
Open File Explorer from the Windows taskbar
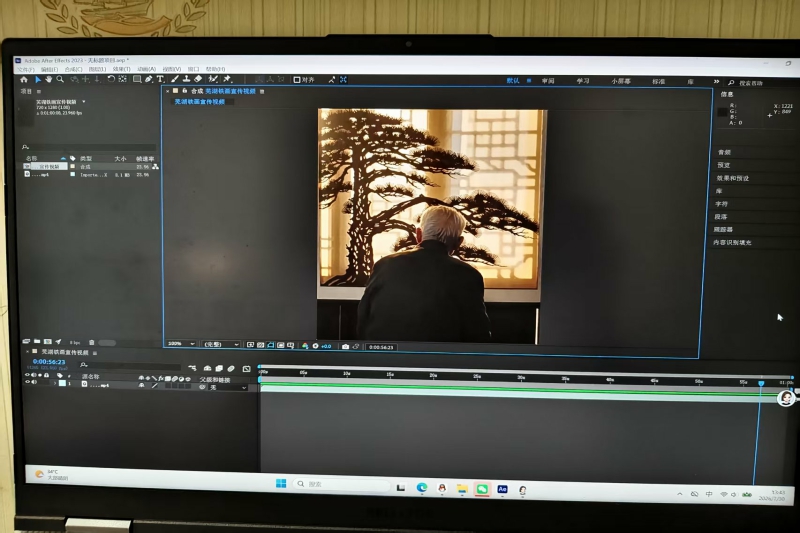(x=462, y=489)
